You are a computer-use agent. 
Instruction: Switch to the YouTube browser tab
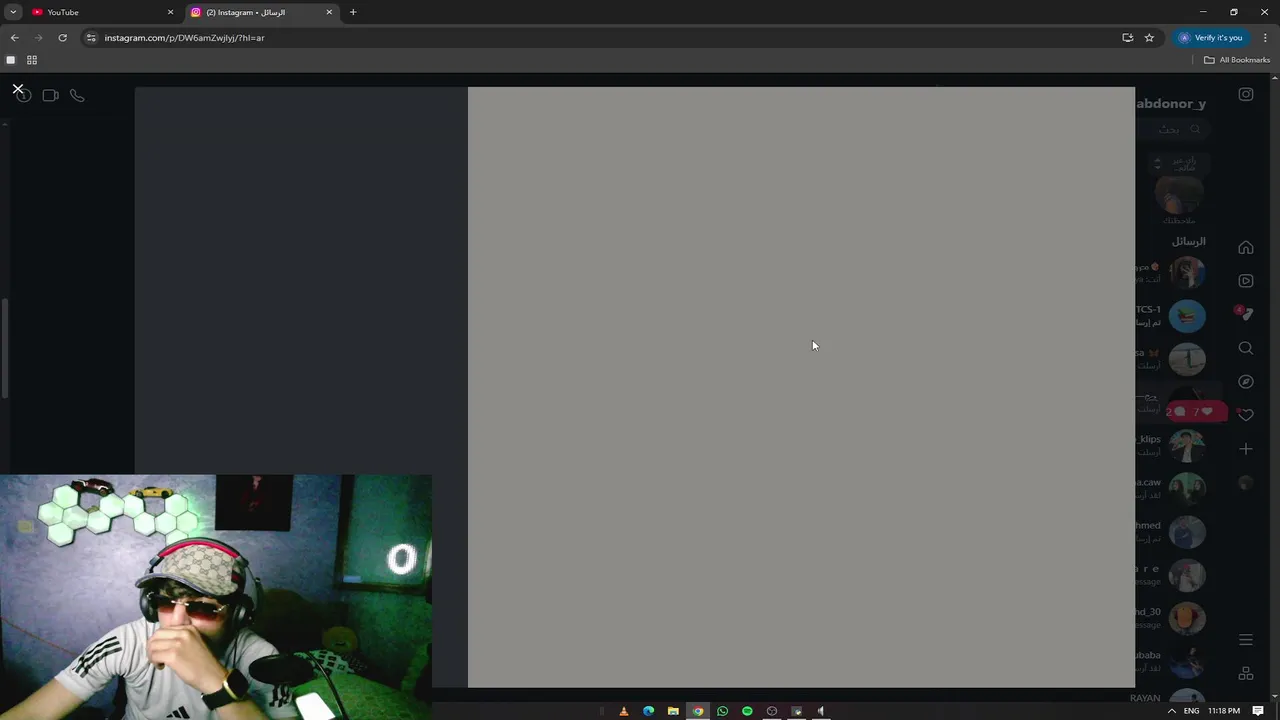(100, 12)
